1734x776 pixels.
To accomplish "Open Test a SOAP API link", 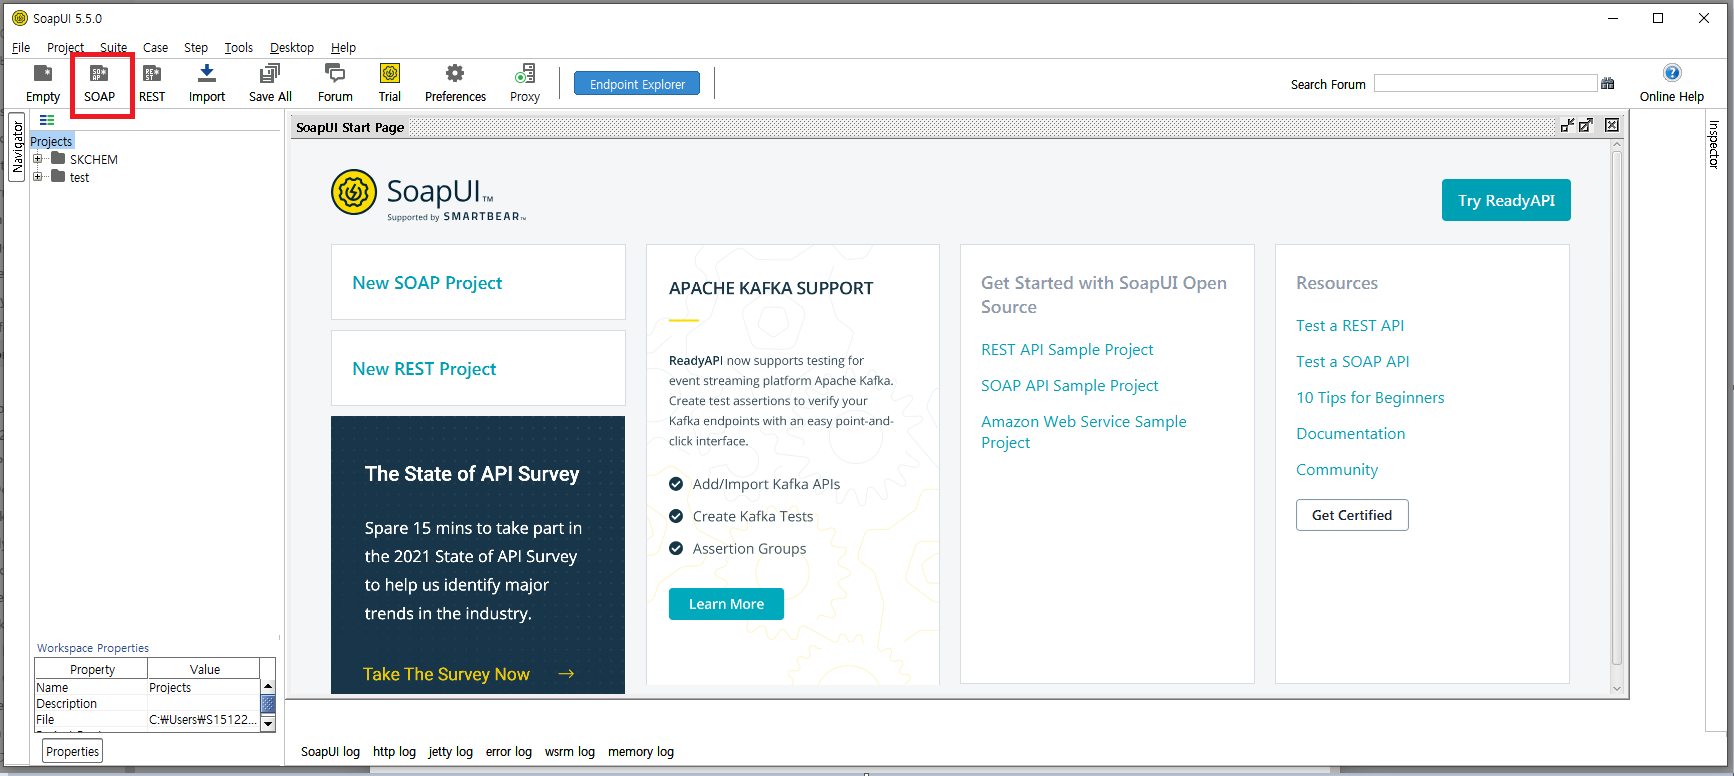I will click(x=1352, y=361).
